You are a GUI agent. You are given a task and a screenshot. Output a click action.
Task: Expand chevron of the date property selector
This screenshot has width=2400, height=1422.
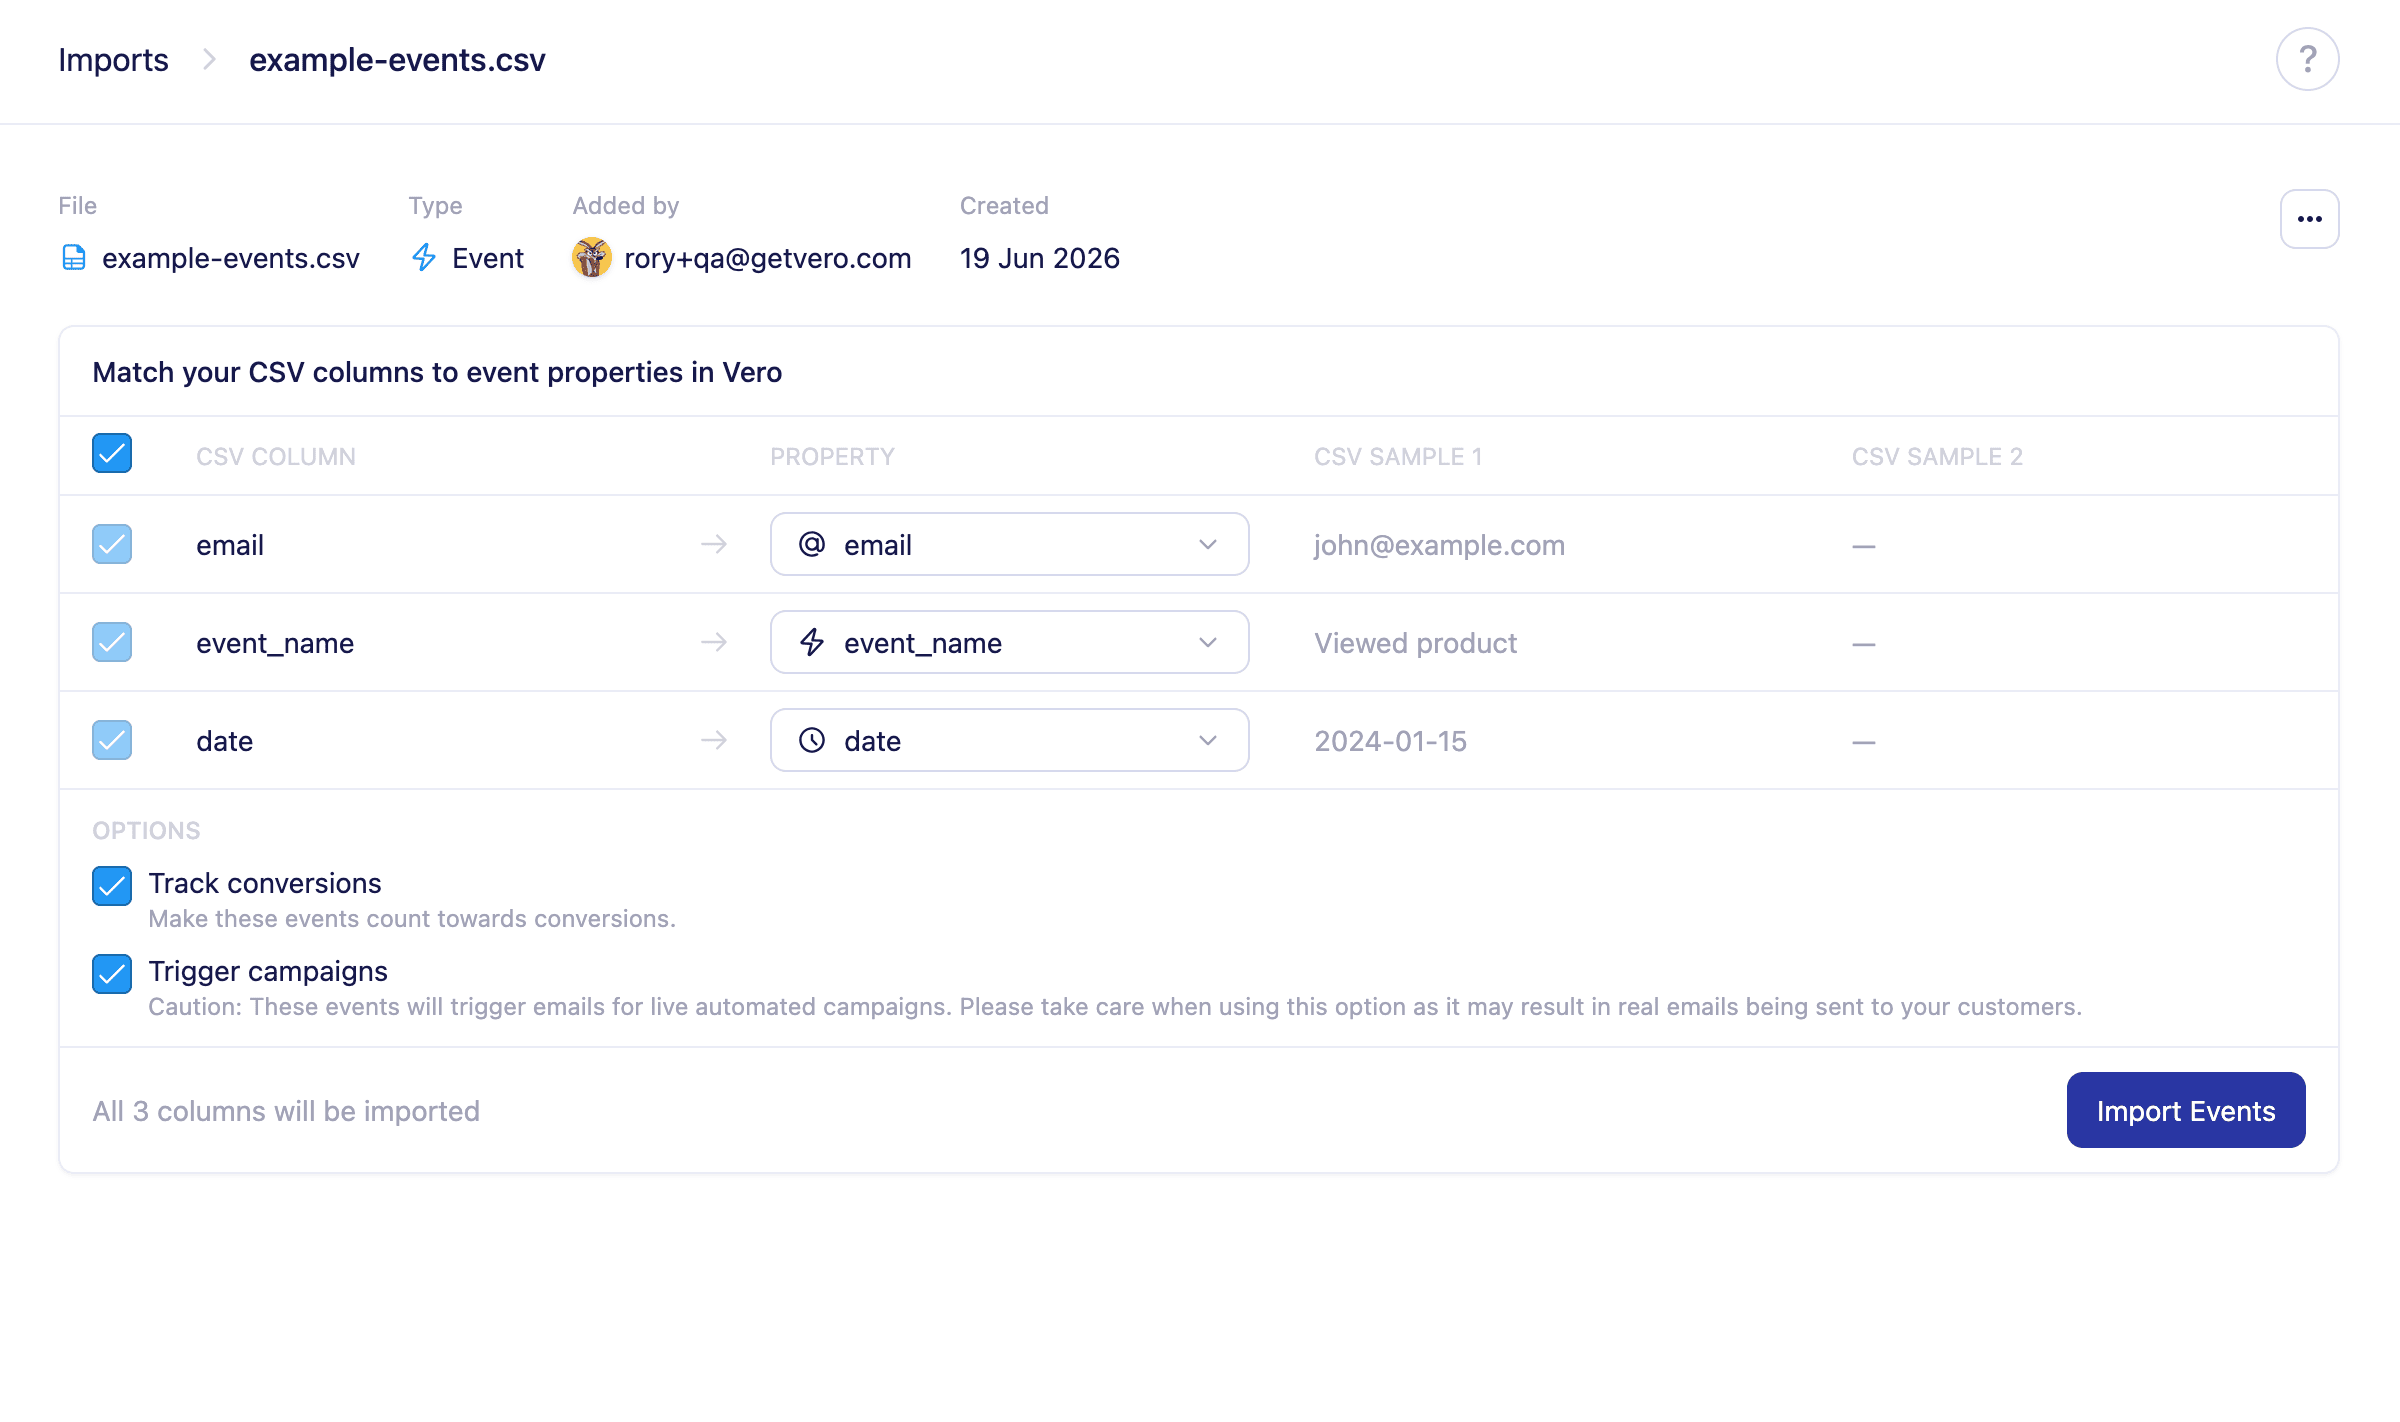(x=1208, y=741)
